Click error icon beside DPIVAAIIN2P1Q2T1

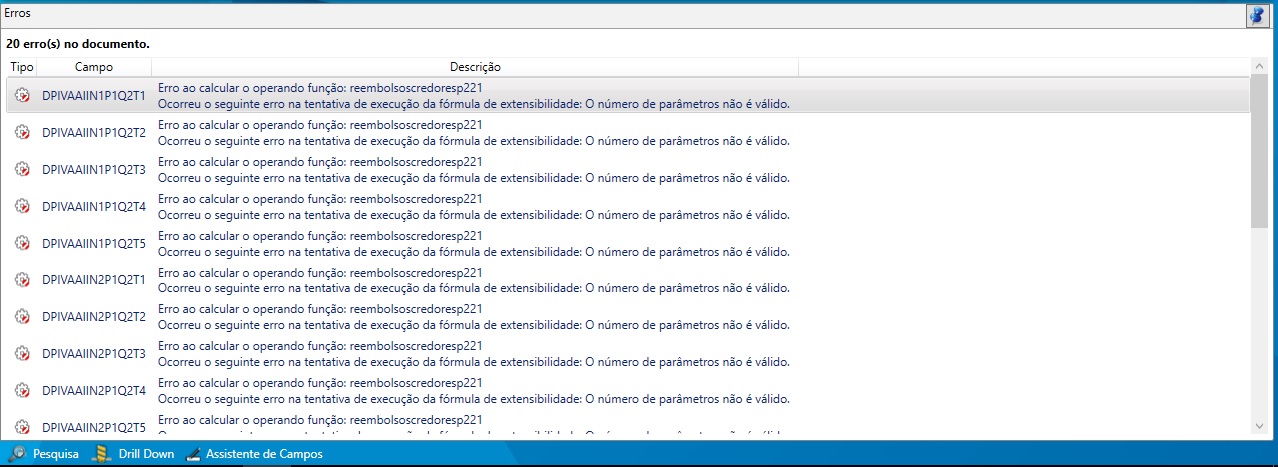(22, 280)
